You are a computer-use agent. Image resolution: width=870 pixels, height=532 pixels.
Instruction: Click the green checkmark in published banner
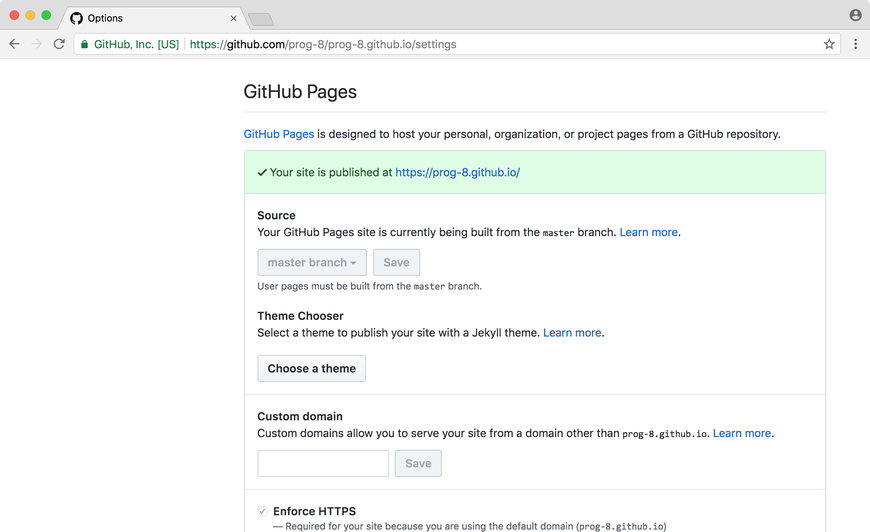click(x=262, y=173)
